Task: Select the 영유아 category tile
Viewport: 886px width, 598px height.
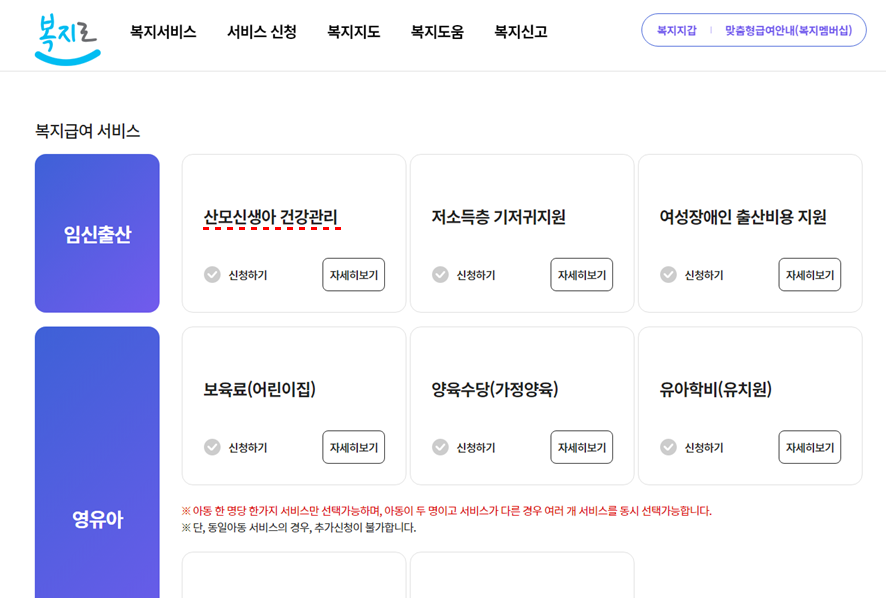Action: pyautogui.click(x=97, y=462)
